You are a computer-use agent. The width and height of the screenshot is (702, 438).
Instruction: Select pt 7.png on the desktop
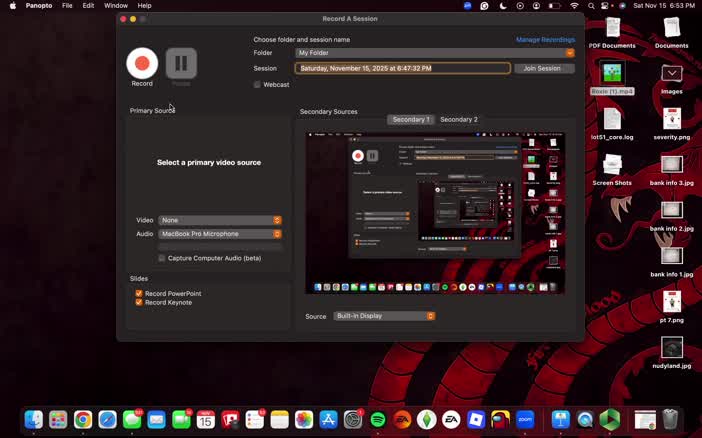pyautogui.click(x=672, y=306)
